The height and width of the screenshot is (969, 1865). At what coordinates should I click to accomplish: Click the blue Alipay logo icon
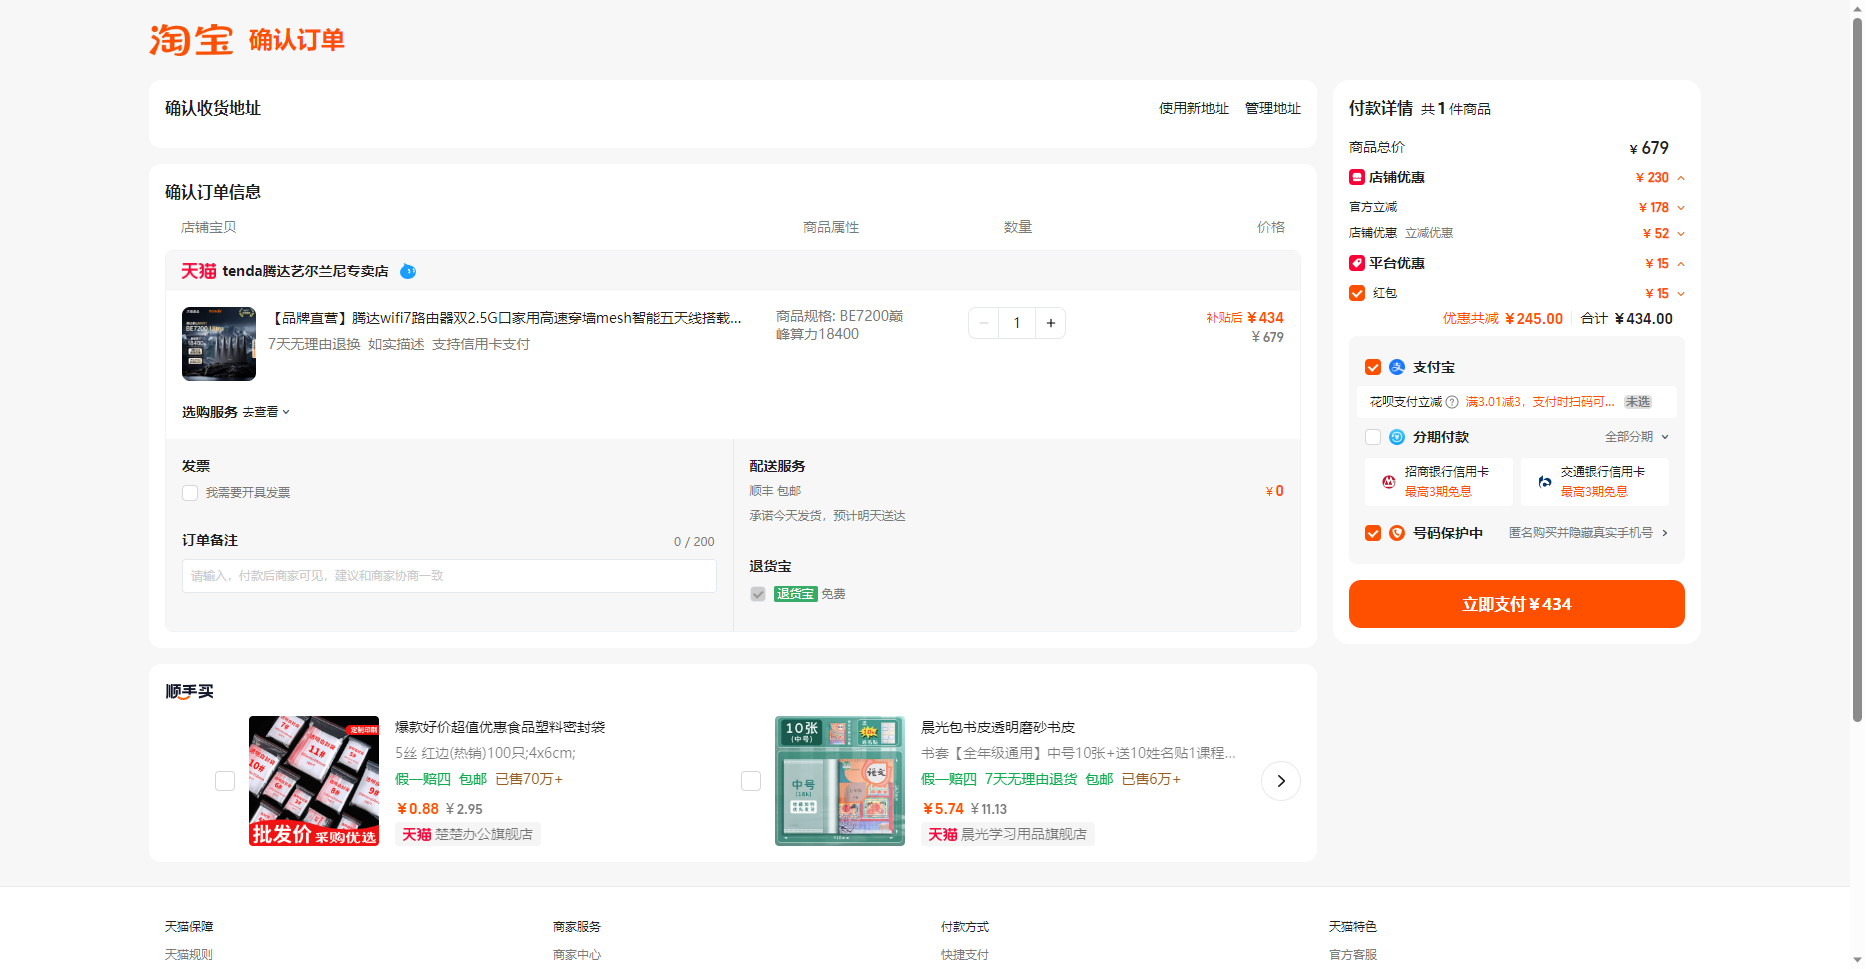[x=1397, y=367]
